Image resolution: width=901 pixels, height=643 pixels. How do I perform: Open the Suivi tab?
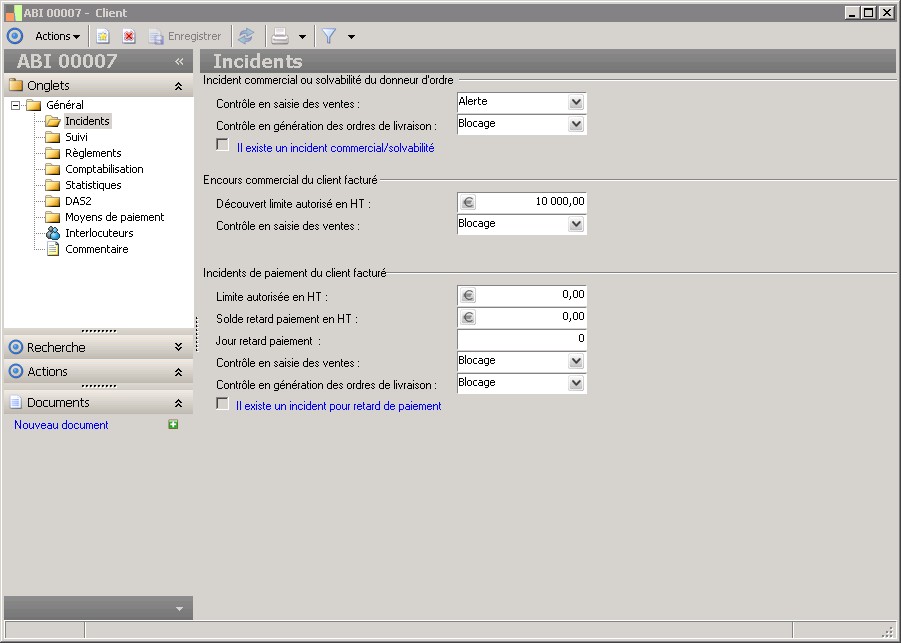(x=76, y=137)
